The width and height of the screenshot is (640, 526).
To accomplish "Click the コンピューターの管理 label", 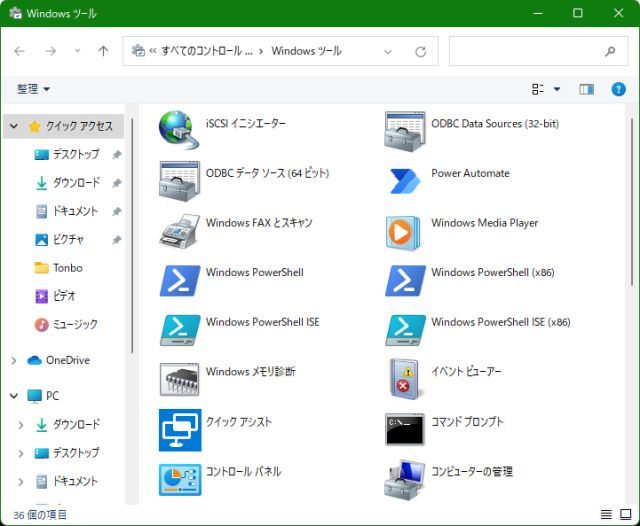I will (472, 471).
